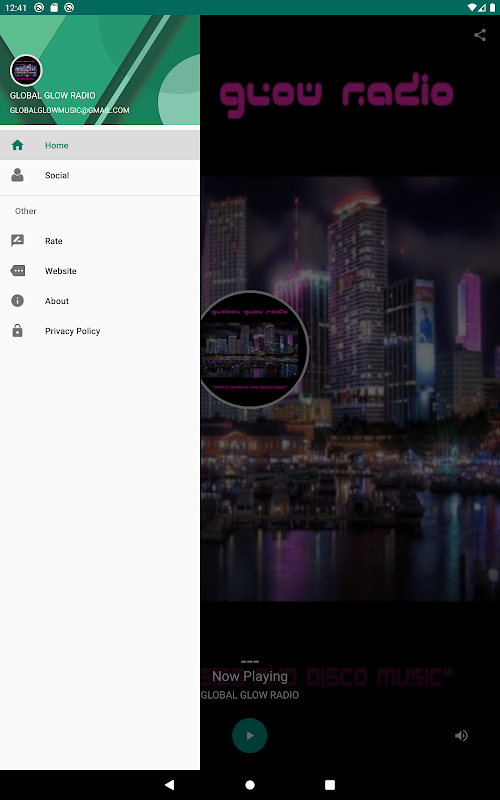This screenshot has height=800, width=500.
Task: Tap the Android back navigation button
Action: [169, 785]
